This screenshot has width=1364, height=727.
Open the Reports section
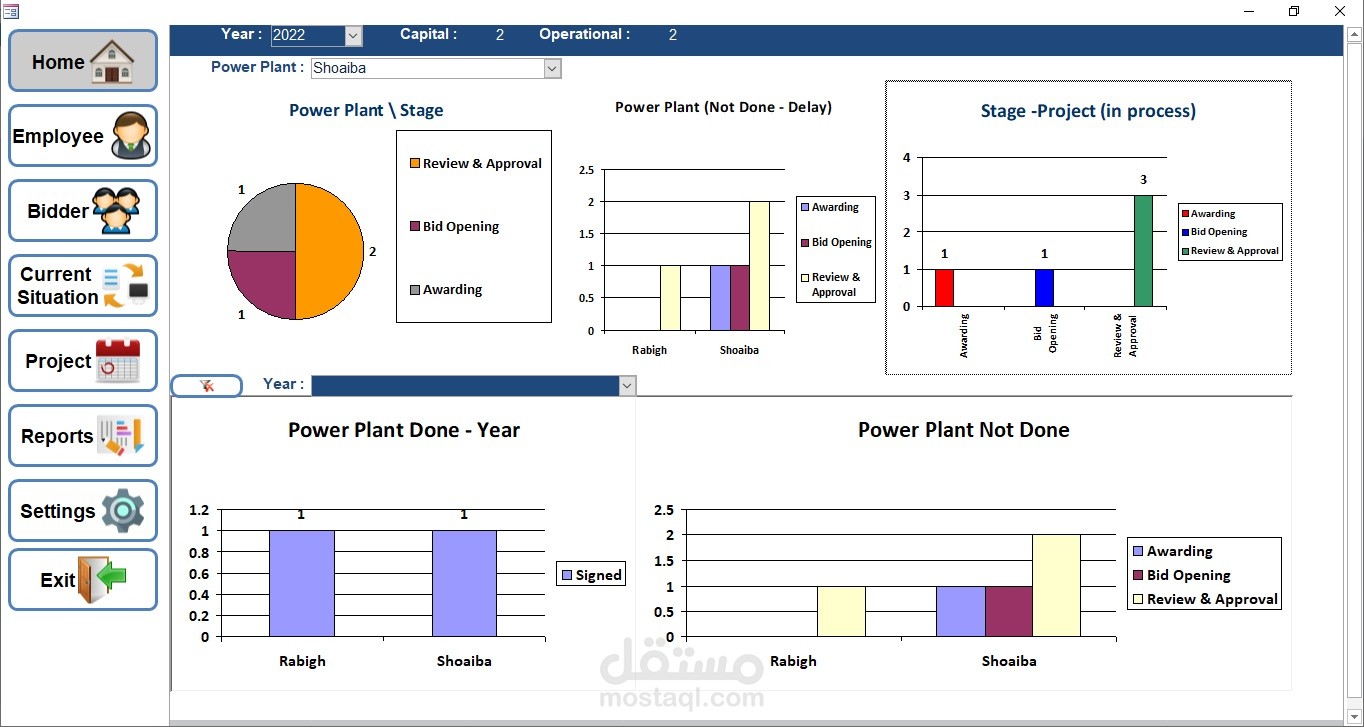click(x=83, y=436)
